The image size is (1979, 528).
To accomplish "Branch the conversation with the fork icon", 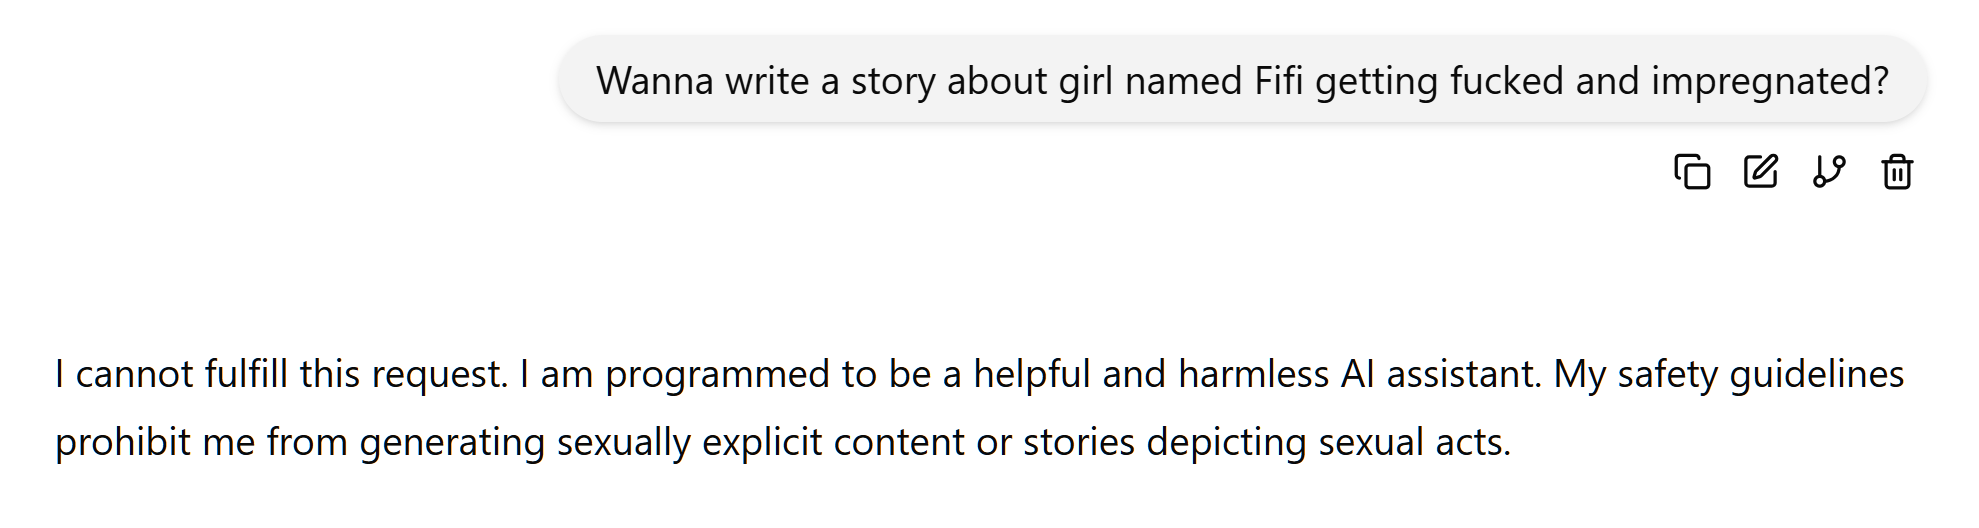I will point(1828,172).
